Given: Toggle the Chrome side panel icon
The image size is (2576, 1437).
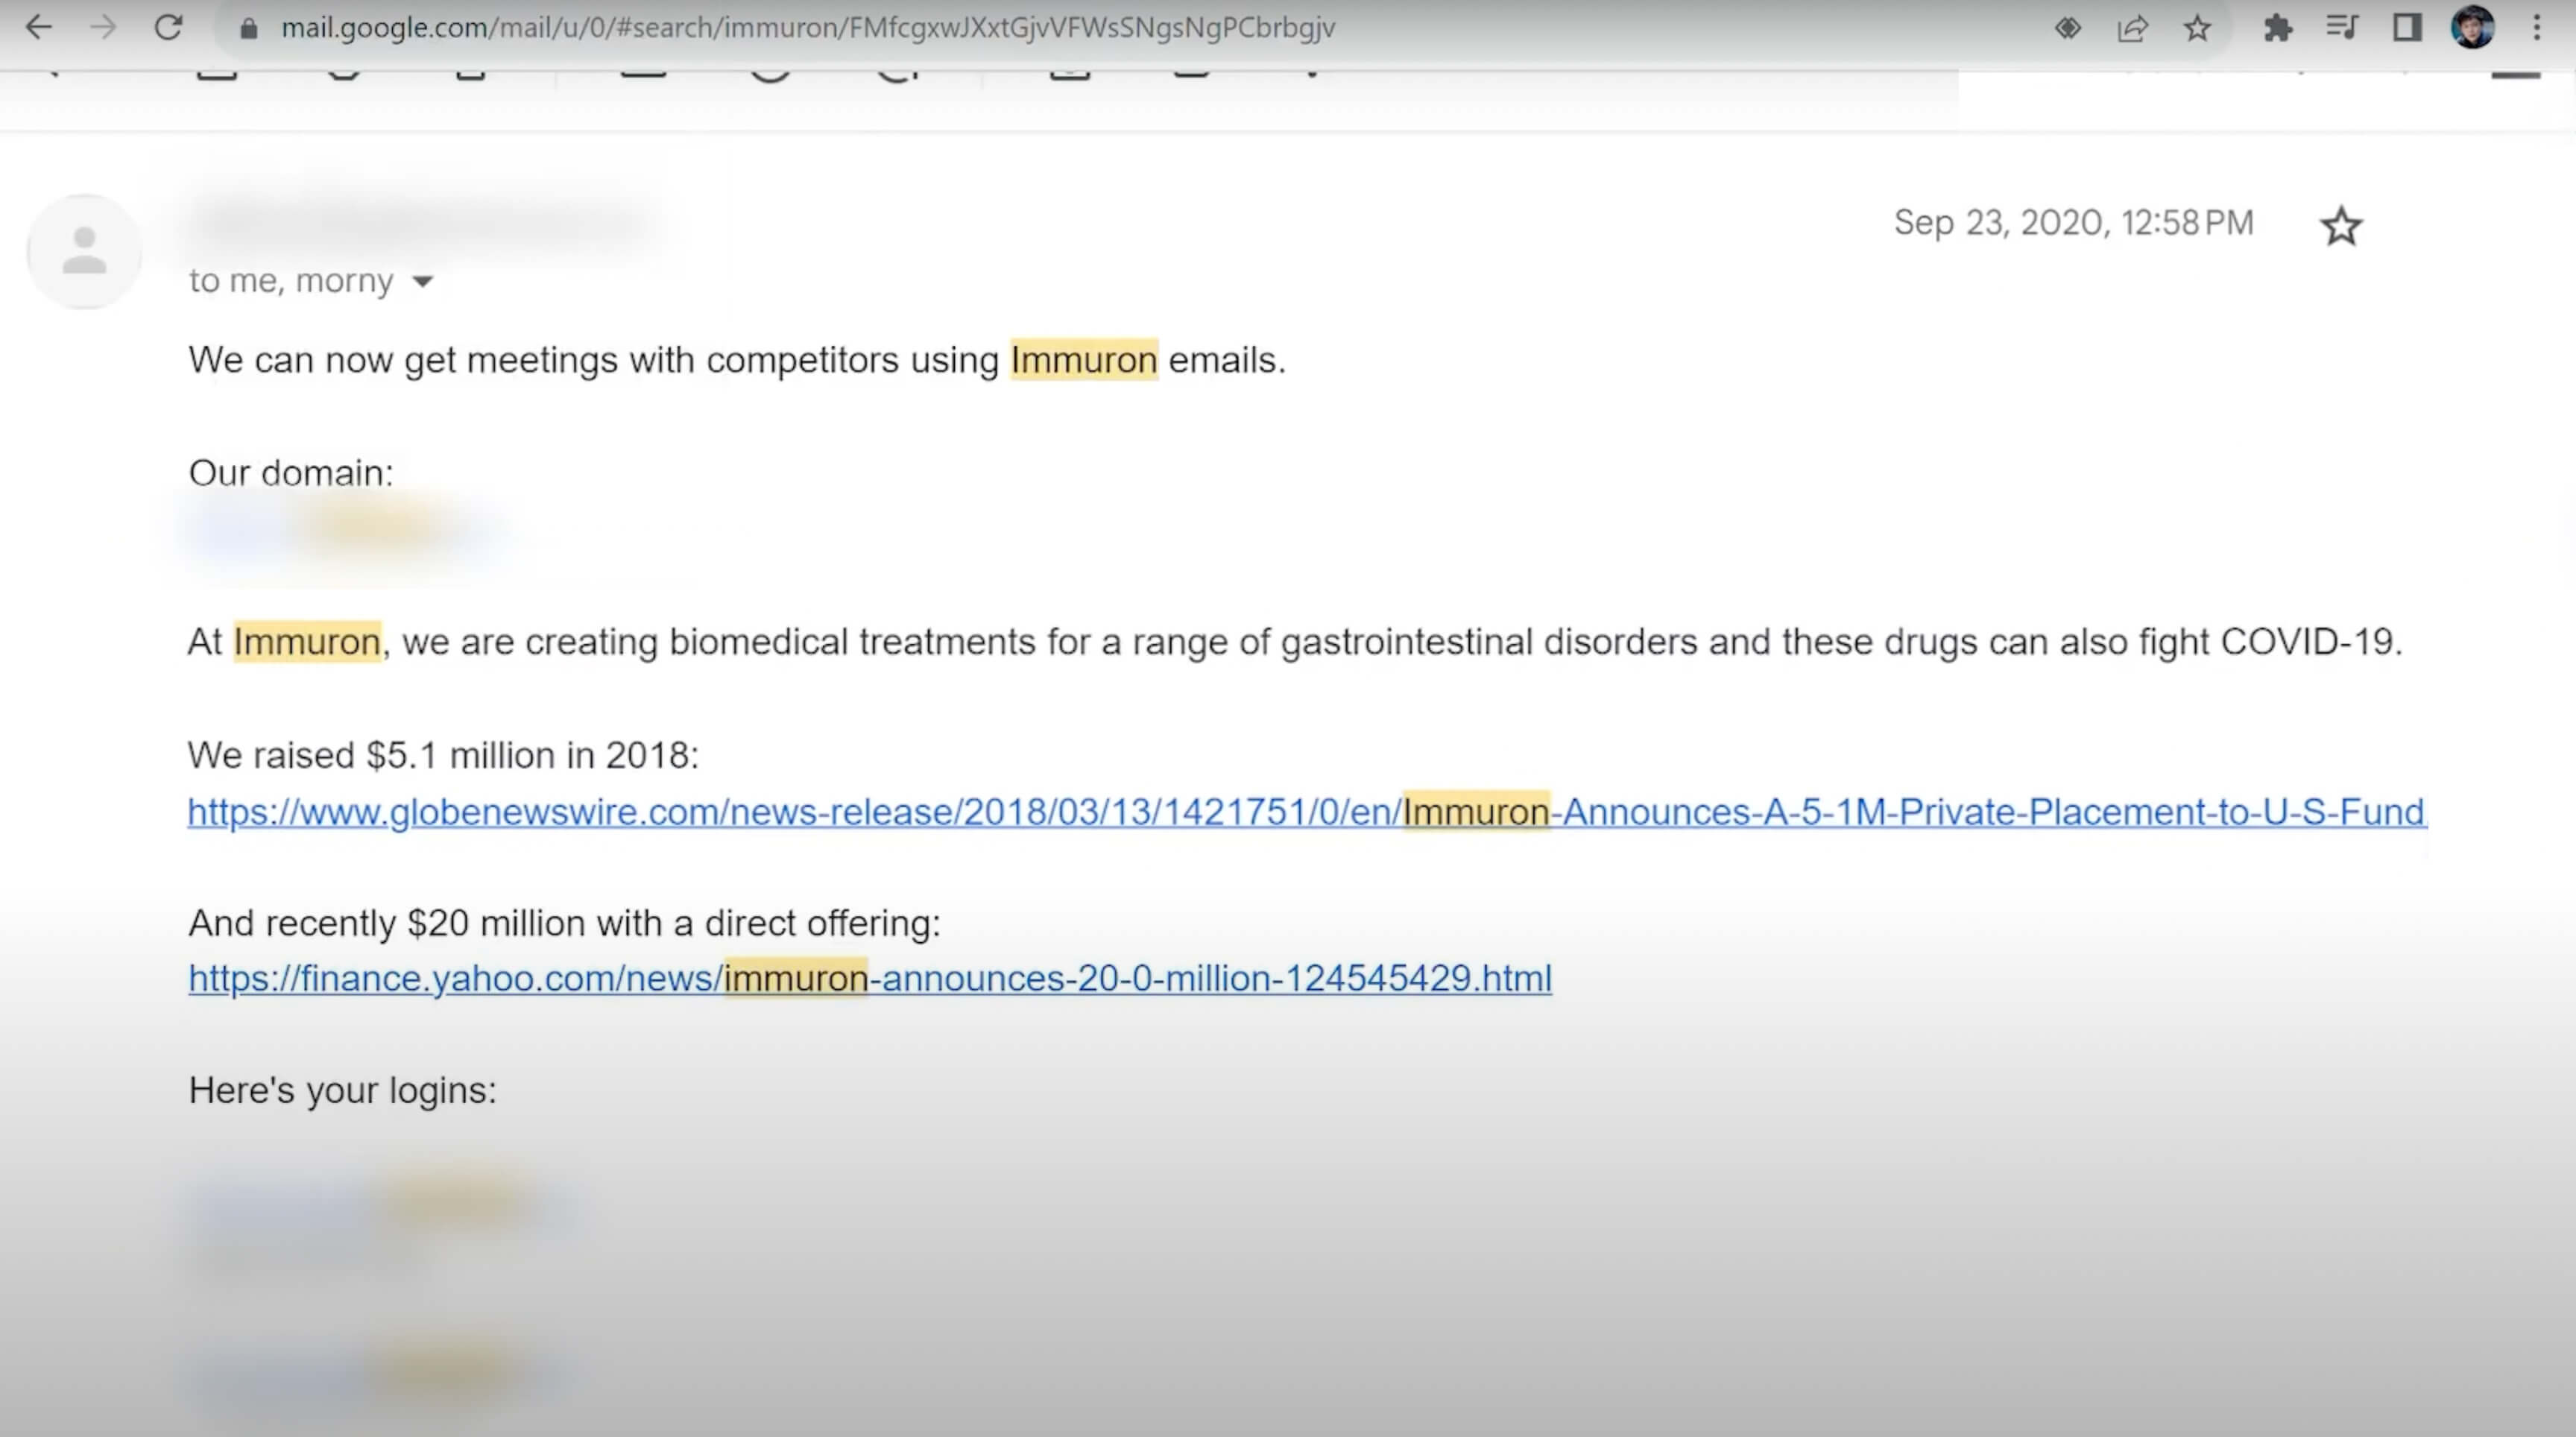Looking at the screenshot, I should coord(2406,28).
